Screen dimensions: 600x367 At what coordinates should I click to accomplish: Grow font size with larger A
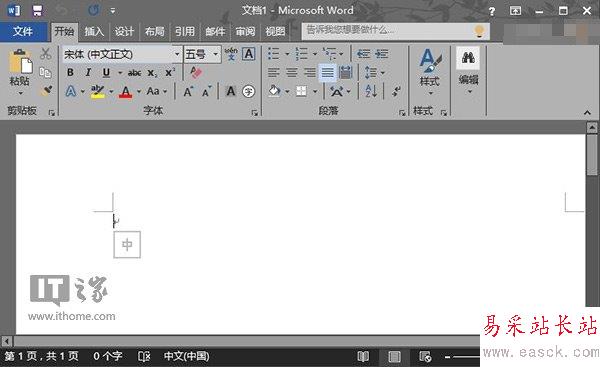tap(188, 91)
